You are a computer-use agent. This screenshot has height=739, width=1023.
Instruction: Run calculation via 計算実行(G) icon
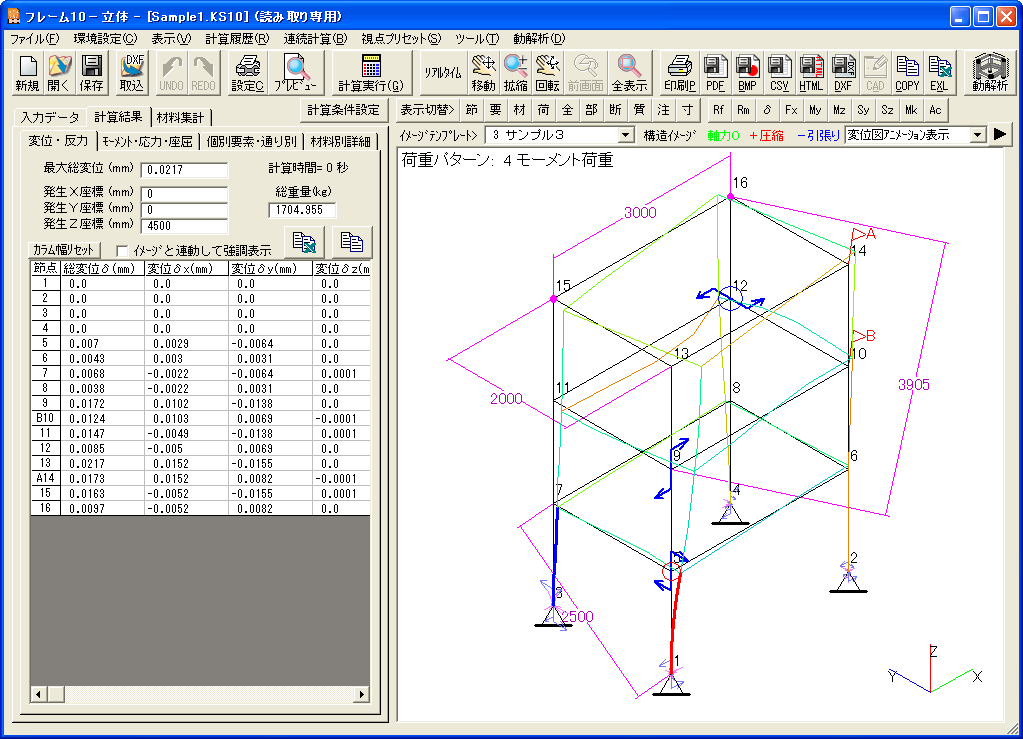370,72
